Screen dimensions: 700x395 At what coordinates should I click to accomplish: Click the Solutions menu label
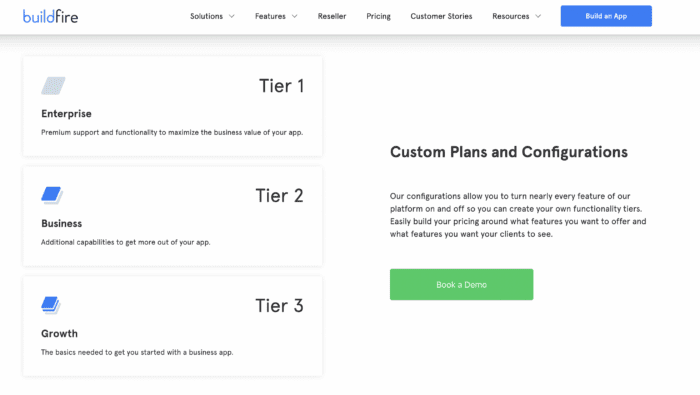coord(206,16)
